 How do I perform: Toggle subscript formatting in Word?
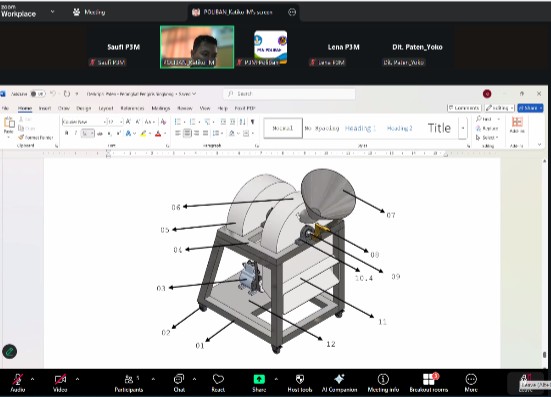point(110,134)
